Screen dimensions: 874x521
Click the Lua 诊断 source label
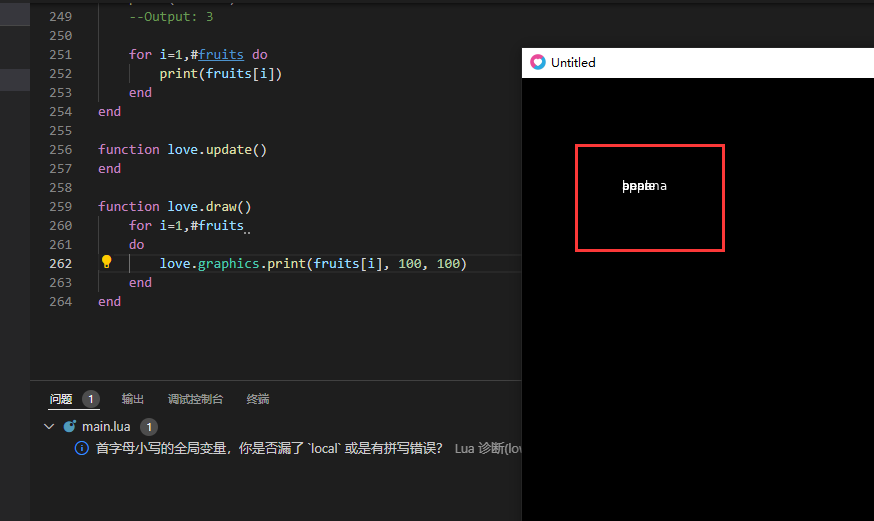pyautogui.click(x=488, y=449)
